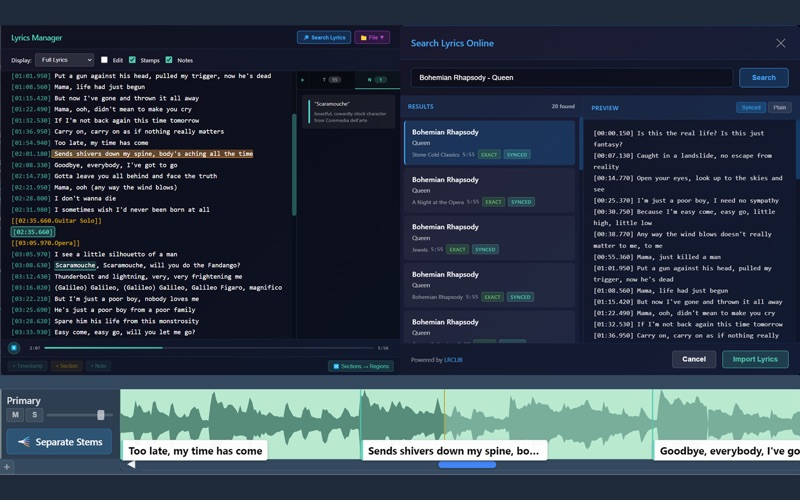Select the A Night at the Opera result

click(x=489, y=190)
